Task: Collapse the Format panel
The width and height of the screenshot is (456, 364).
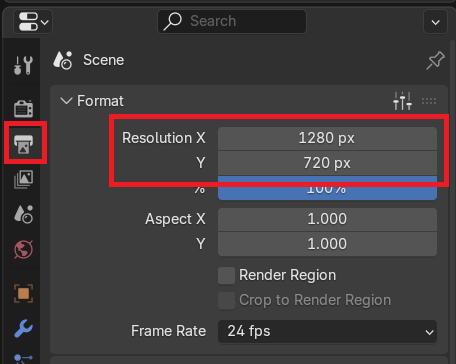Action: click(66, 101)
